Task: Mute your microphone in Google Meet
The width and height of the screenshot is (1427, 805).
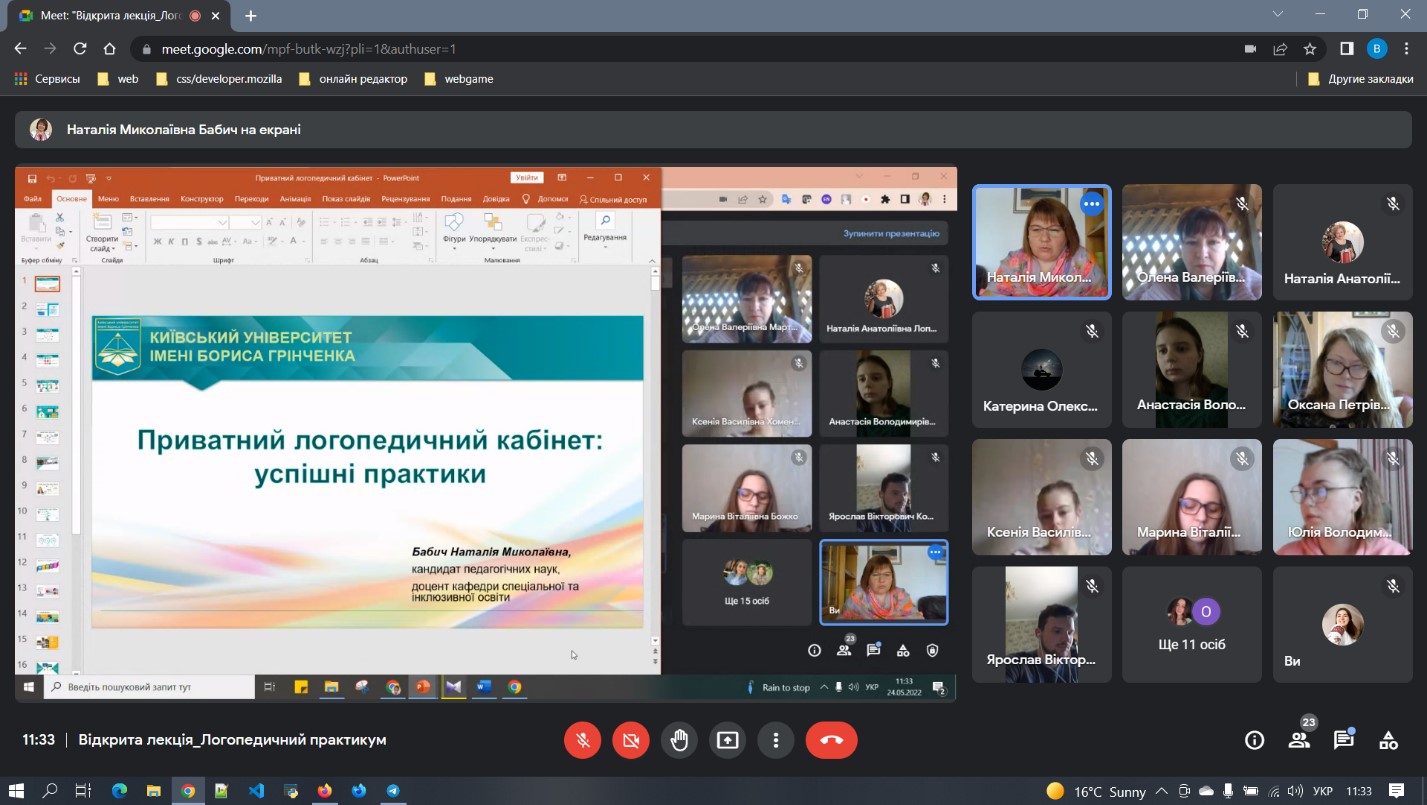Action: coord(583,740)
